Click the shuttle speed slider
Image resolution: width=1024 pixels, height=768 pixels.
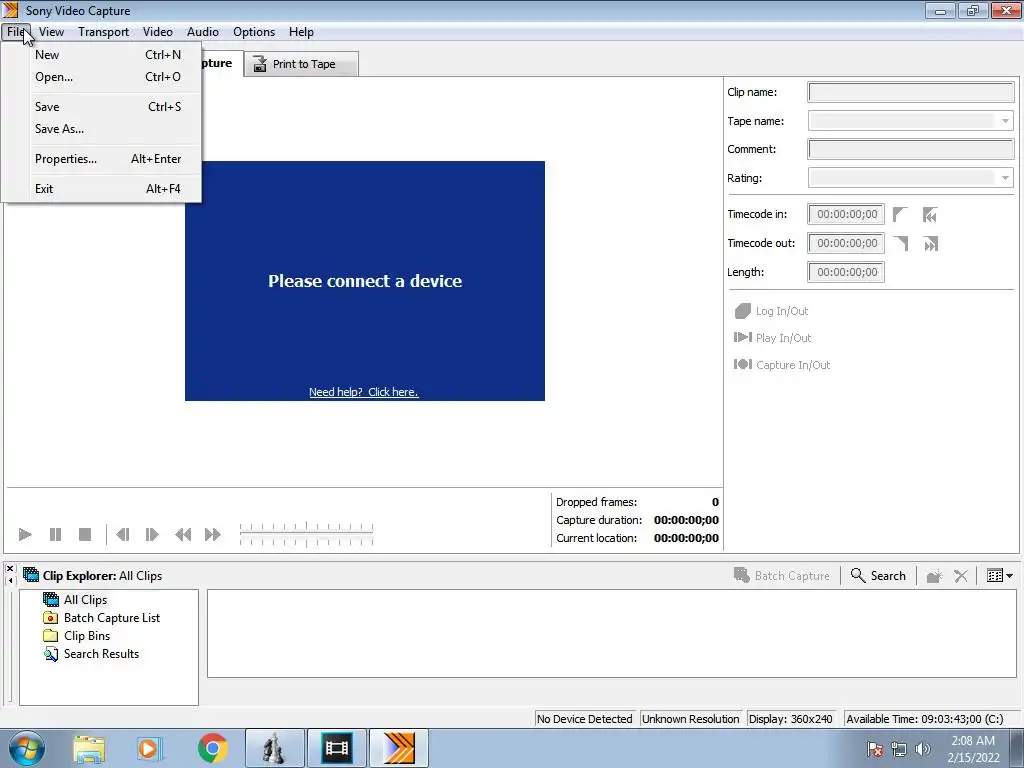(x=306, y=534)
